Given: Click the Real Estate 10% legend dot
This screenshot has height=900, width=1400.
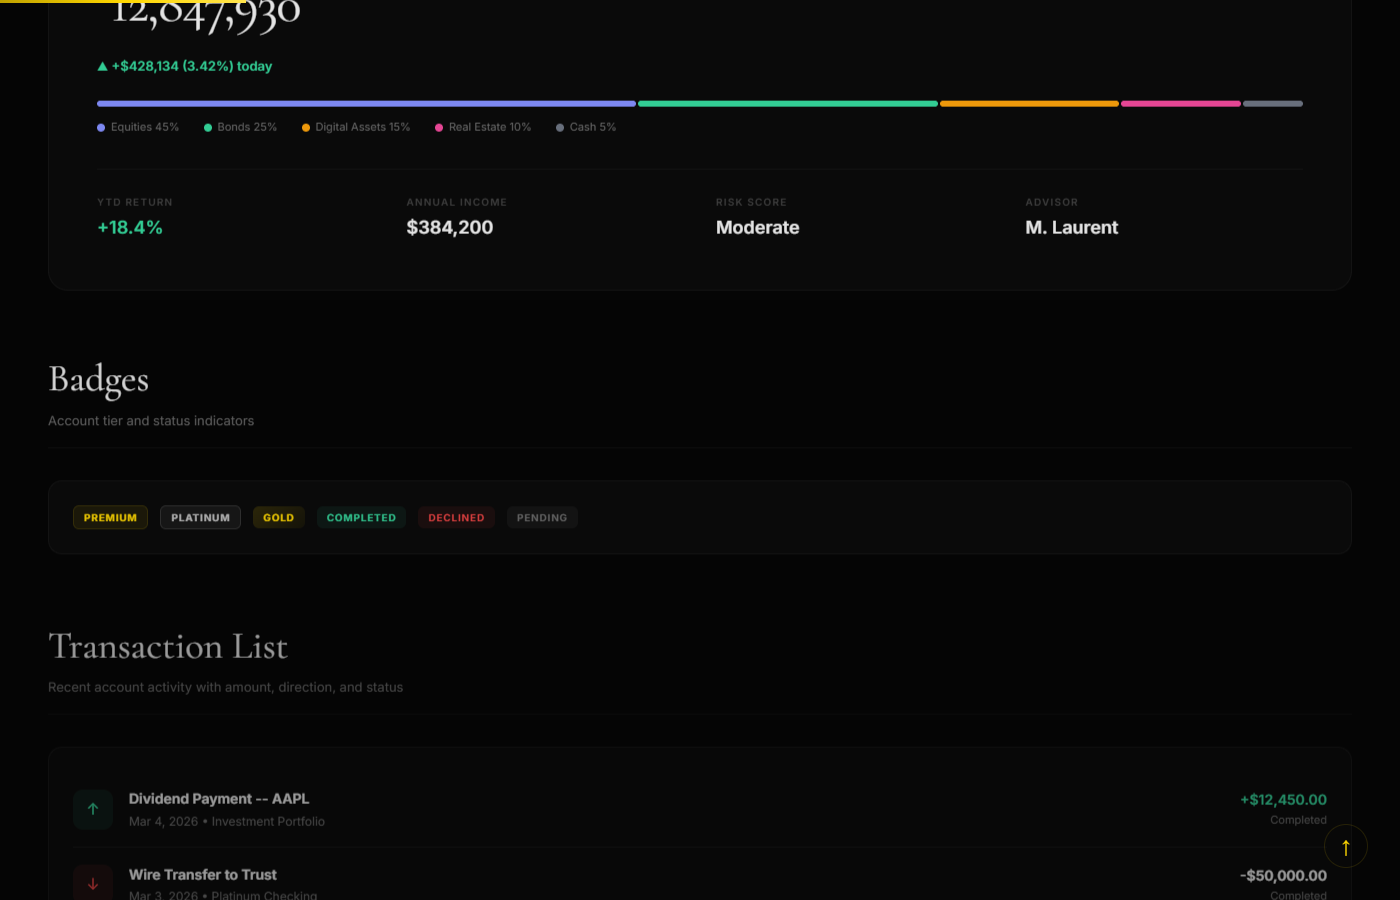Looking at the screenshot, I should click(439, 128).
